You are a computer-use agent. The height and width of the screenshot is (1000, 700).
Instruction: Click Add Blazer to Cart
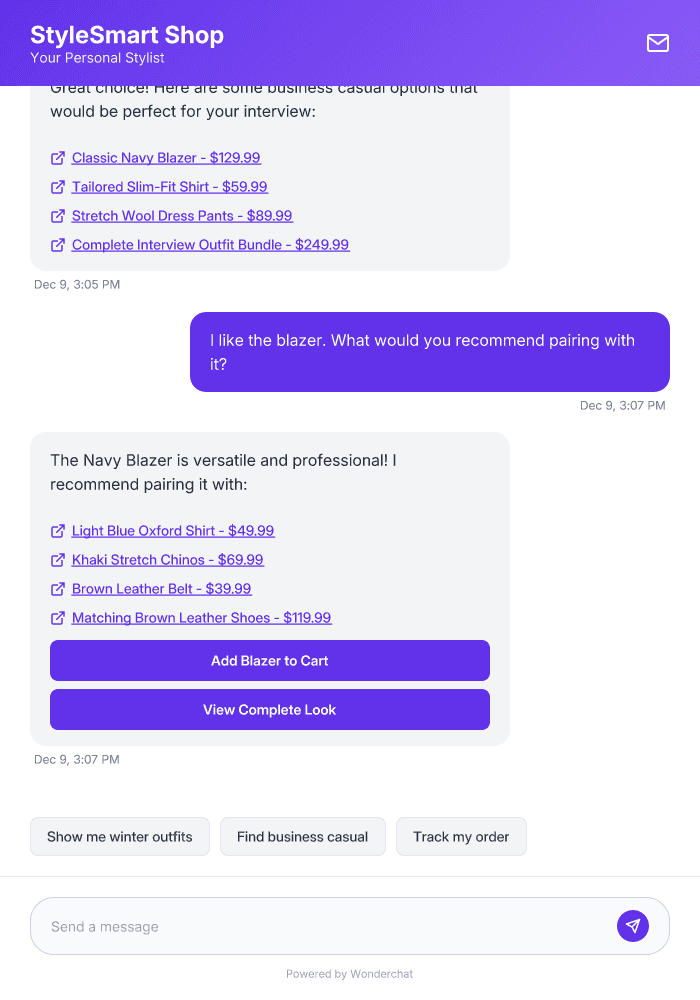point(269,660)
